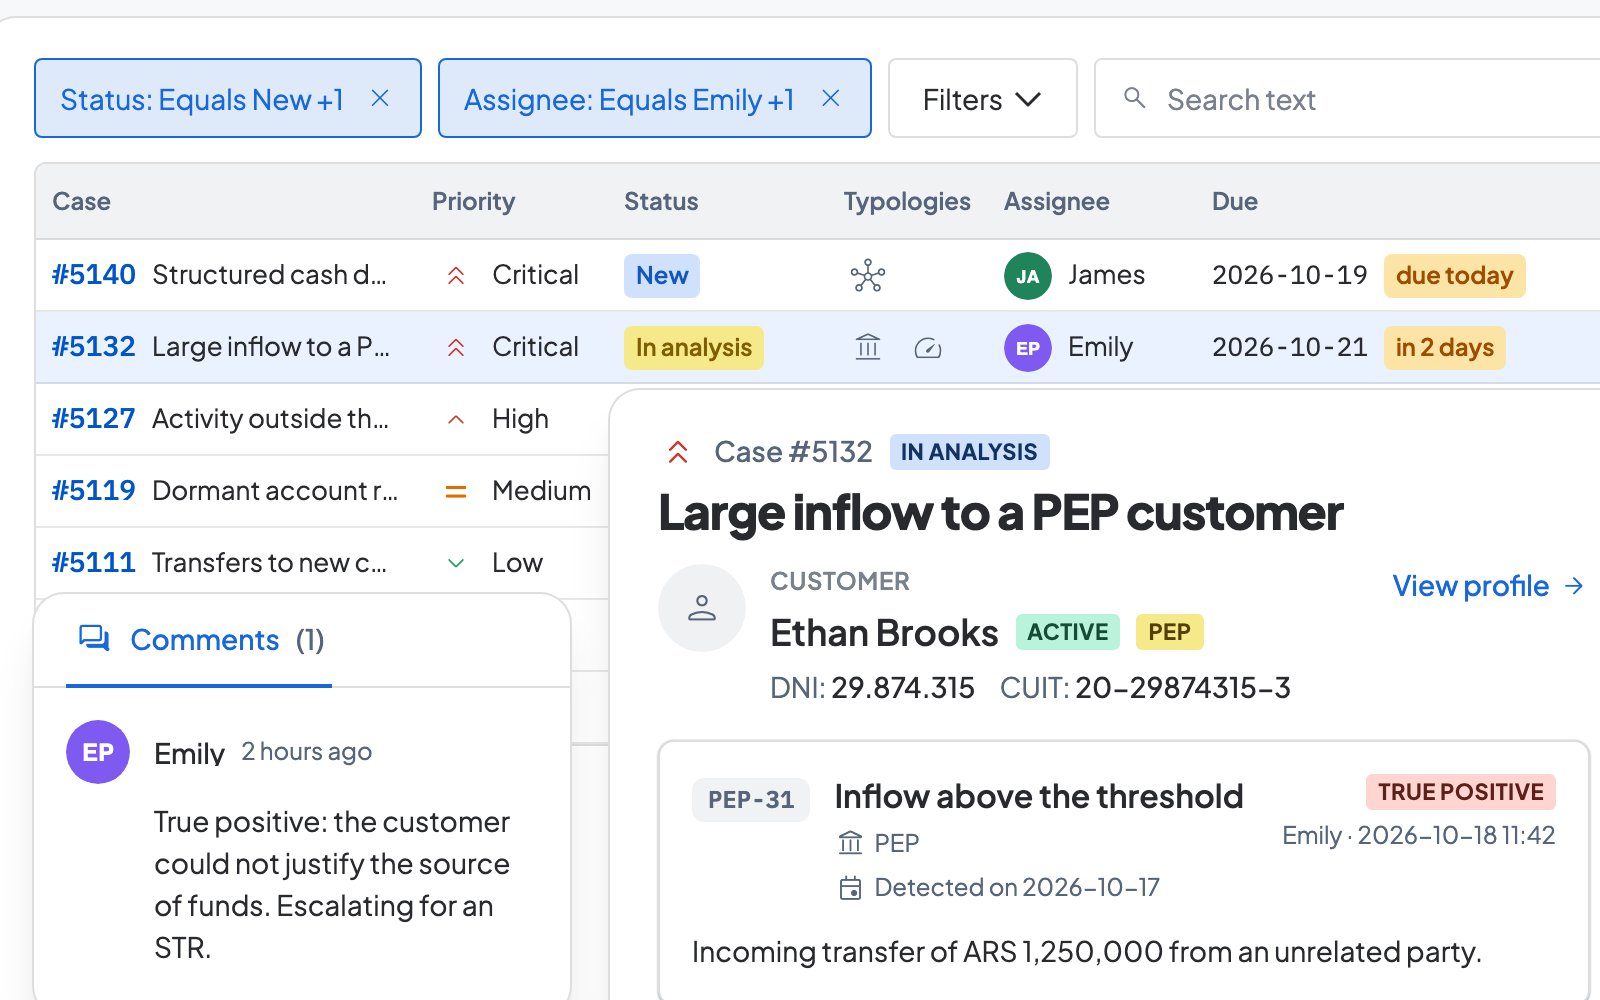Click the In analysis badge in row #5132
The width and height of the screenshot is (1600, 1000).
[694, 347]
